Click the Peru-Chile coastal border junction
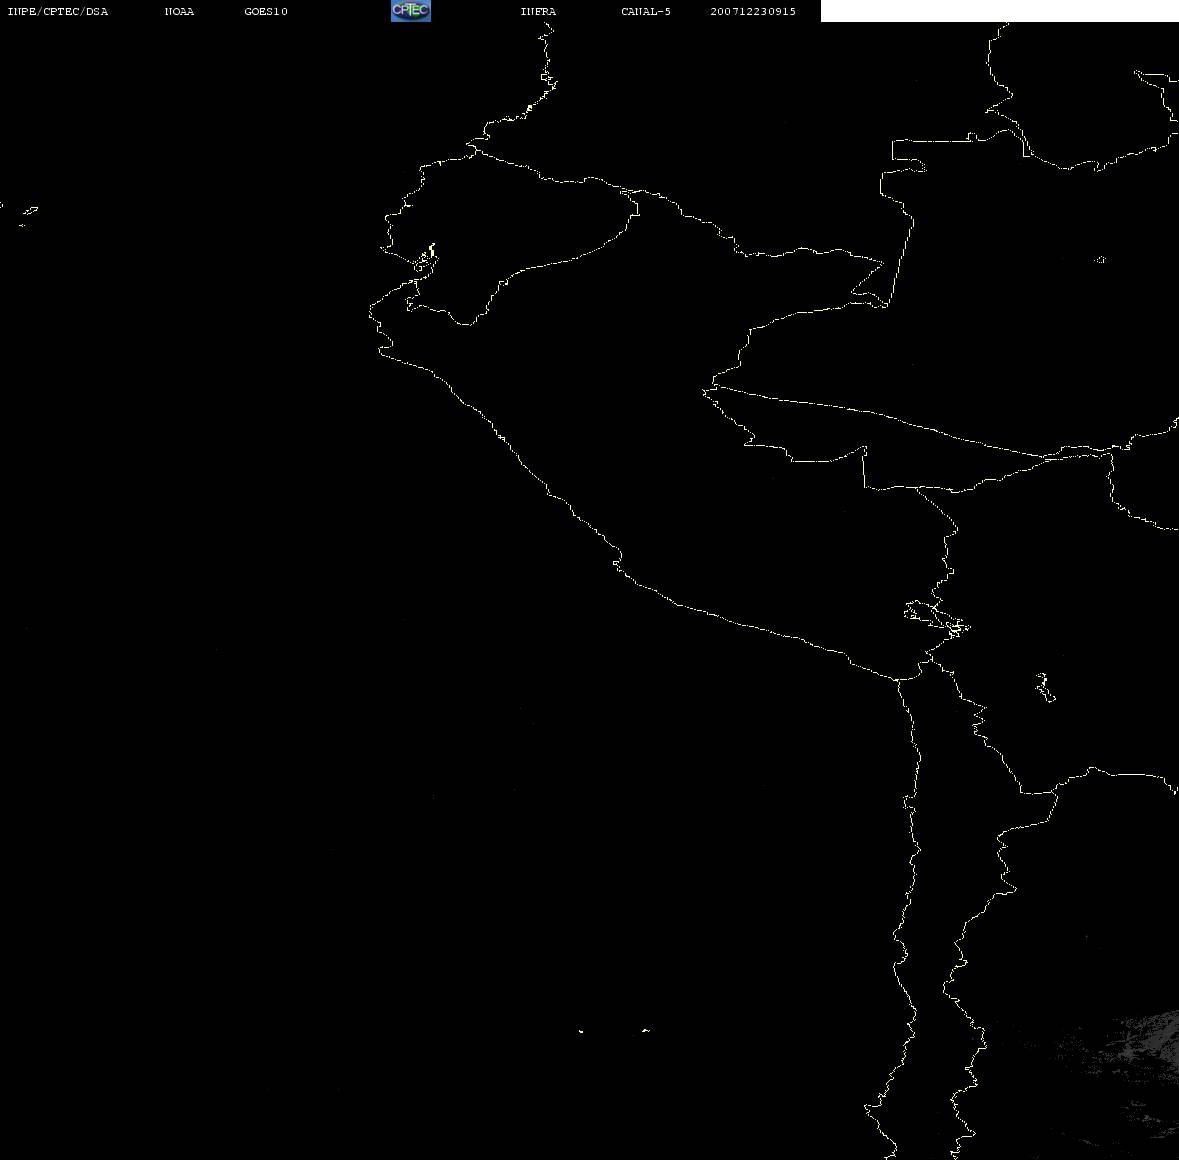Image resolution: width=1179 pixels, height=1160 pixels. coord(899,680)
